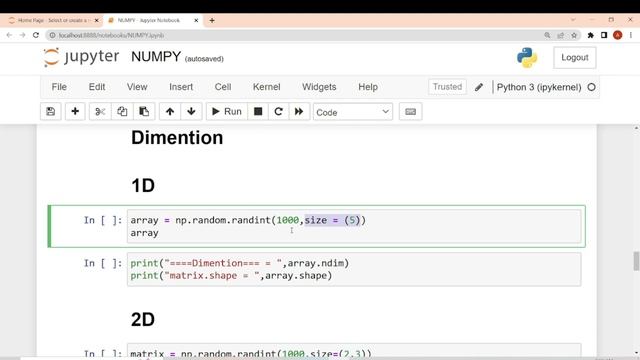Viewport: 640px width, 360px height.
Task: Click the Dimention heading
Action: 177,138
